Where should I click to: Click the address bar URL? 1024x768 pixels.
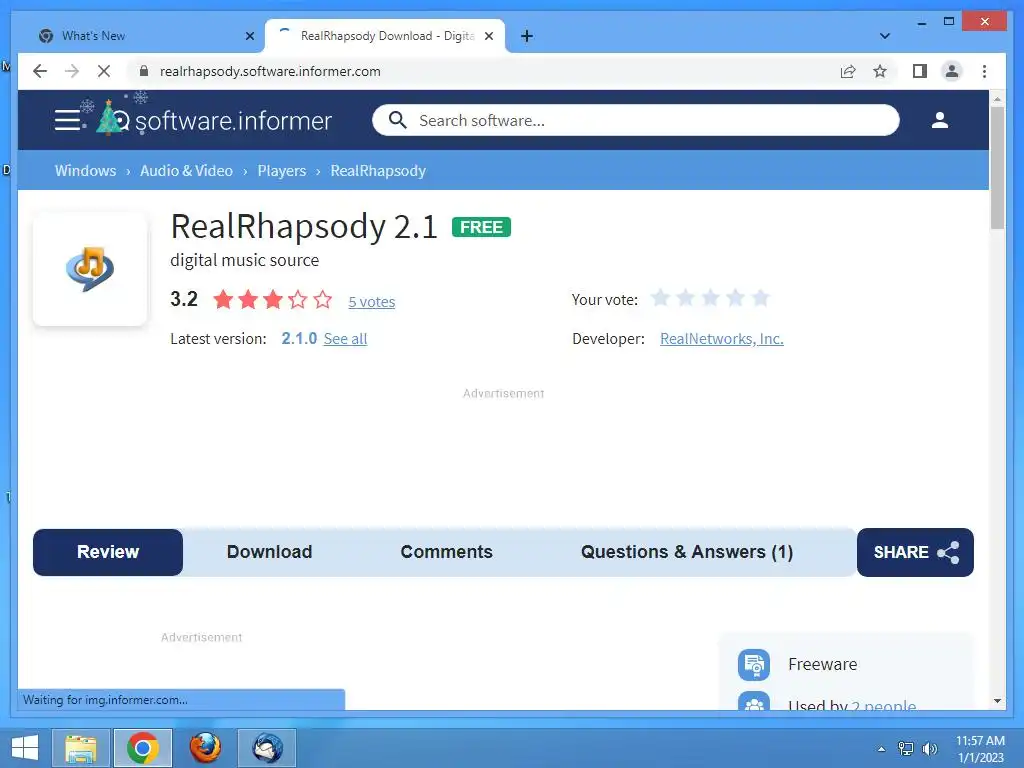(x=270, y=71)
